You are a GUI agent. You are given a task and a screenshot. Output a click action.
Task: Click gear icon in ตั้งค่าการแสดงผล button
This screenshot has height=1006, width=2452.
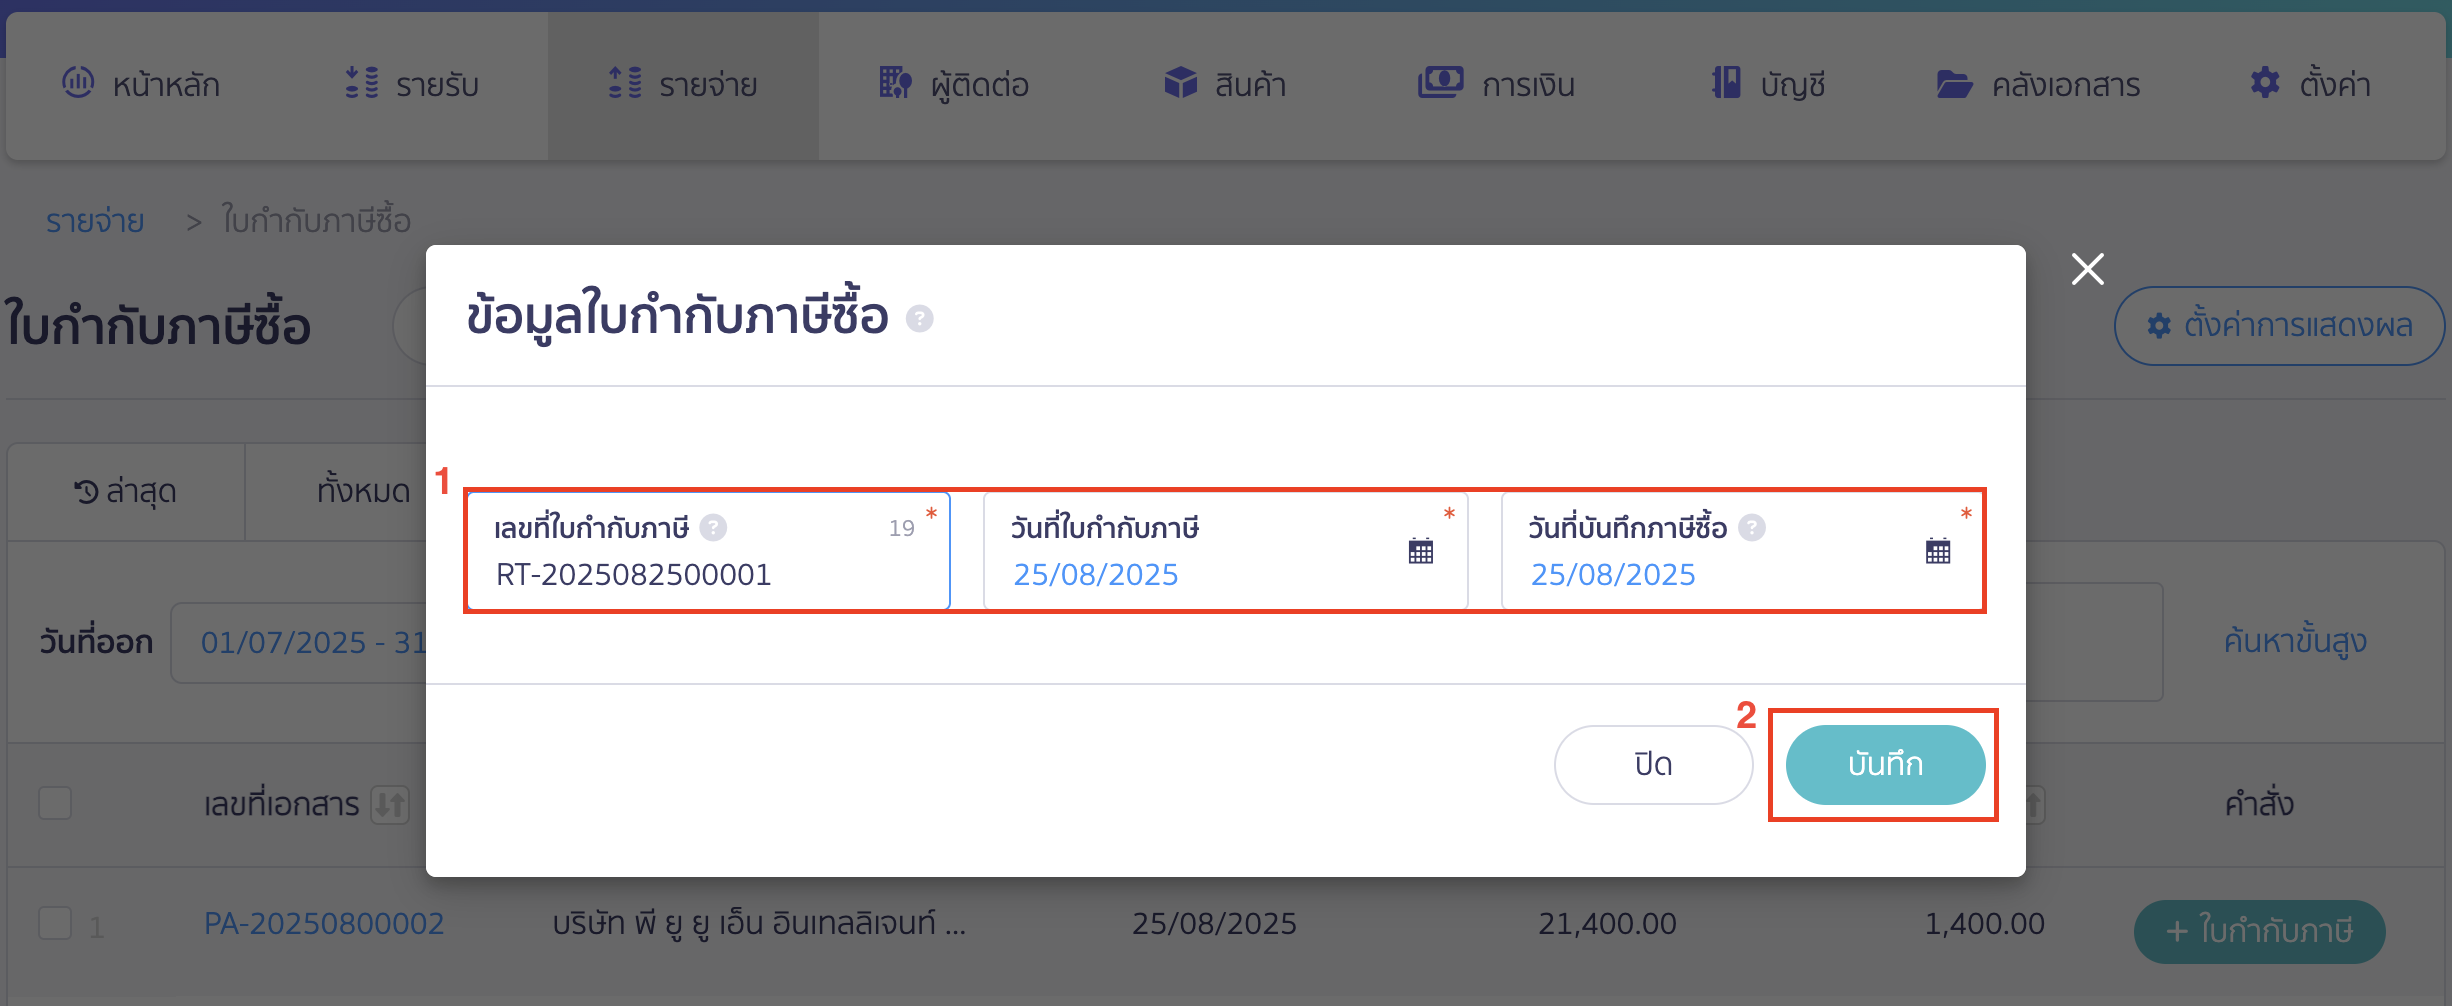coord(2159,326)
